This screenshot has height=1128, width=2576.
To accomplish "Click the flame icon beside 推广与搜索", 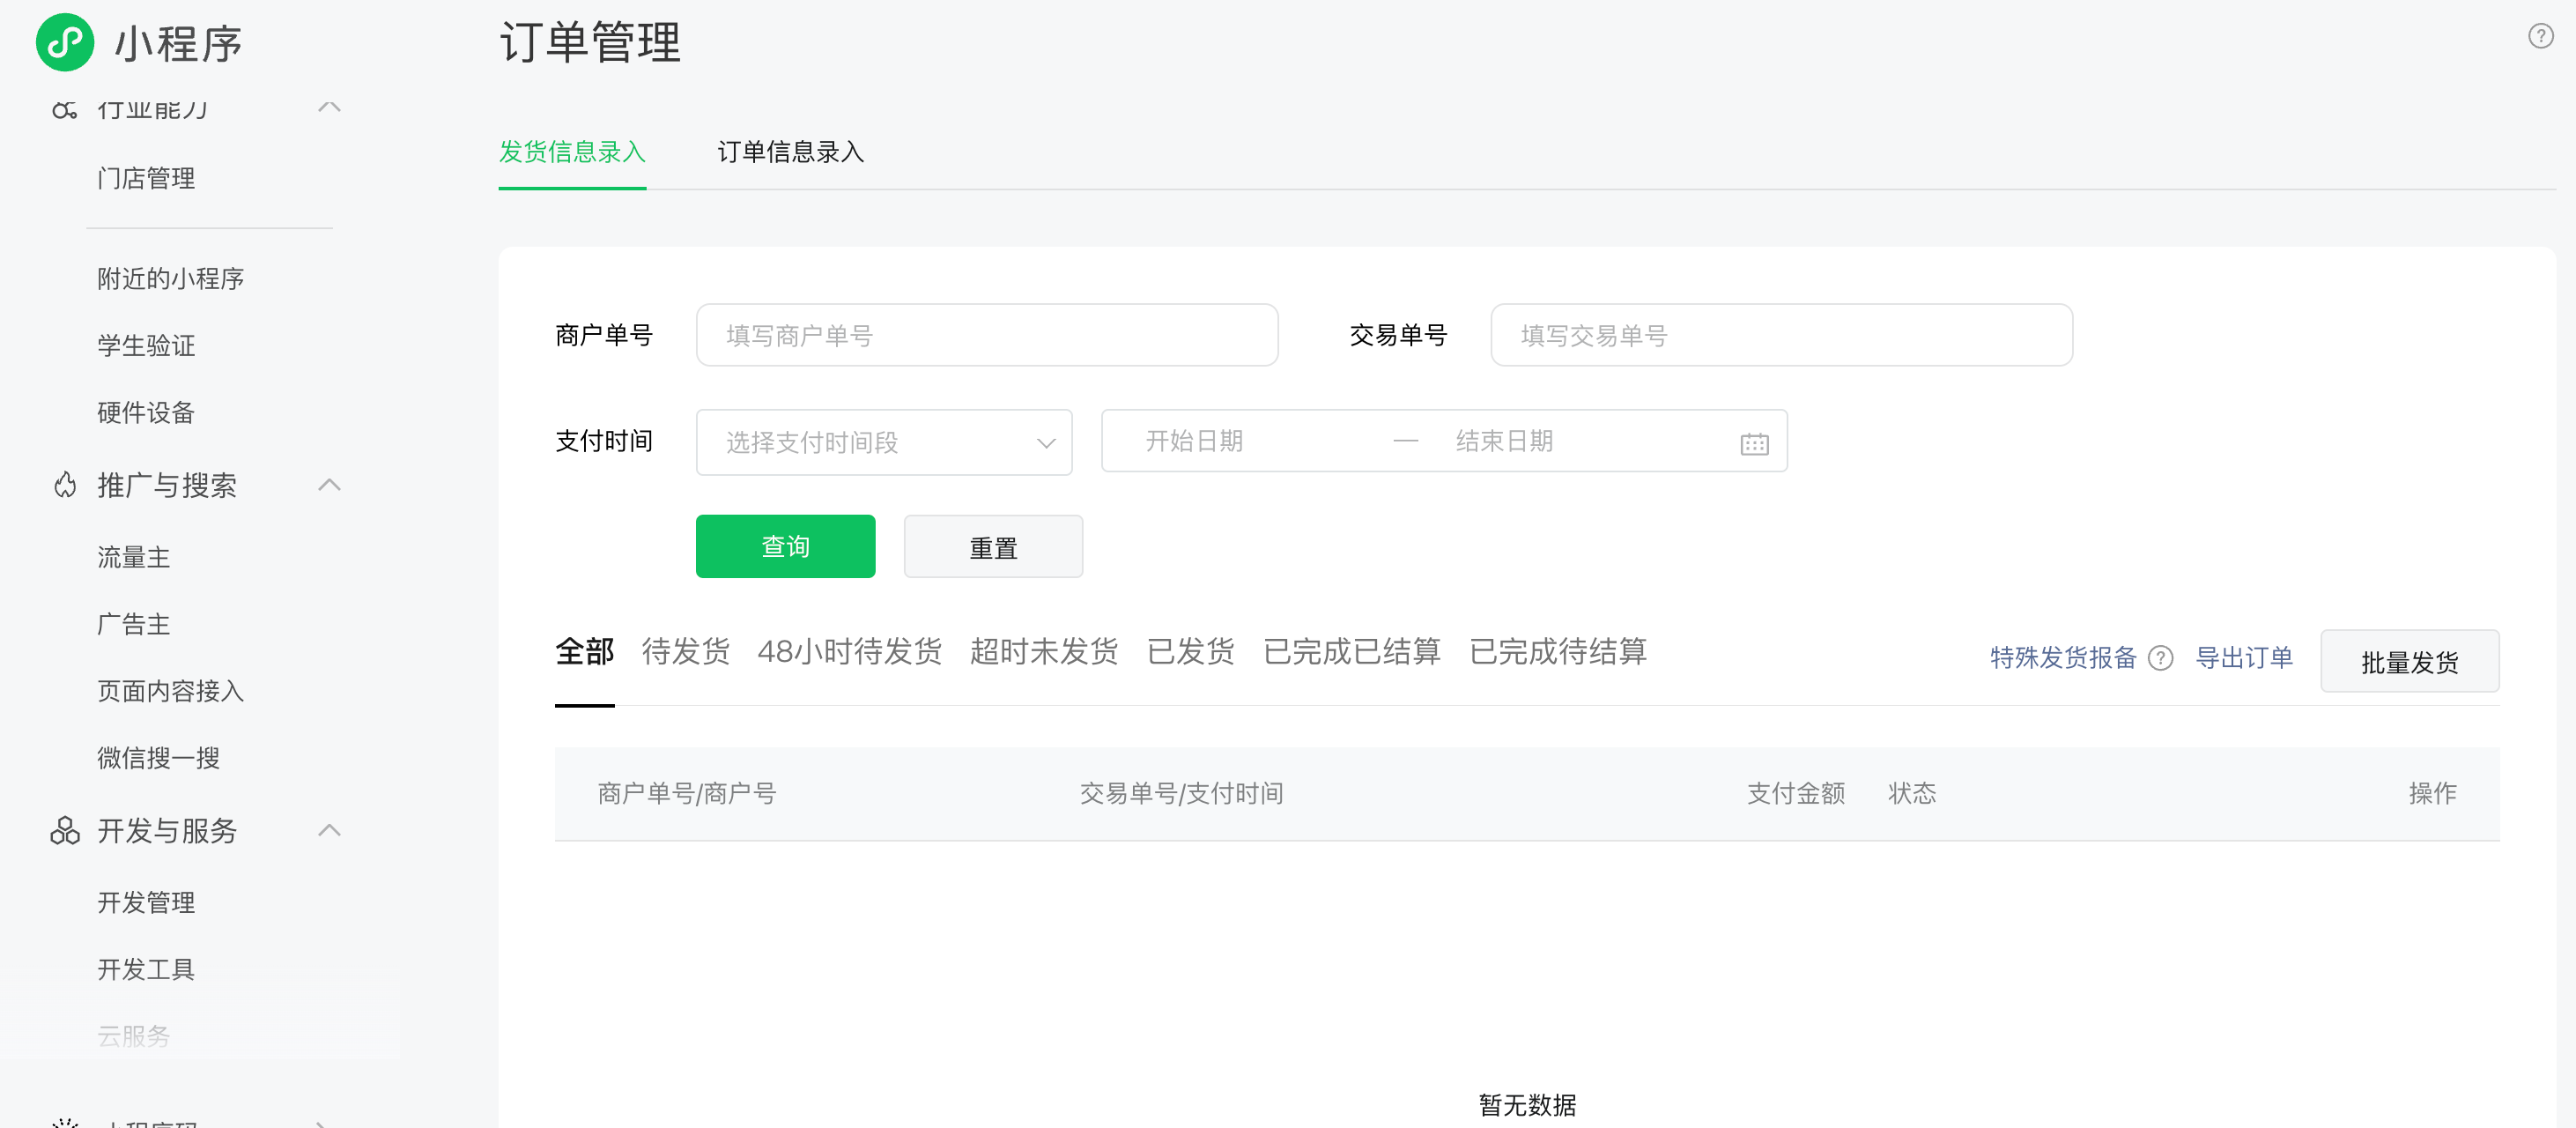I will [x=65, y=486].
